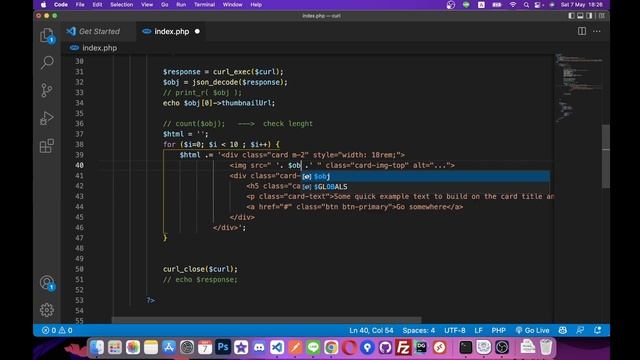
Task: Open the Explorer view in activity bar
Action: 47,35
